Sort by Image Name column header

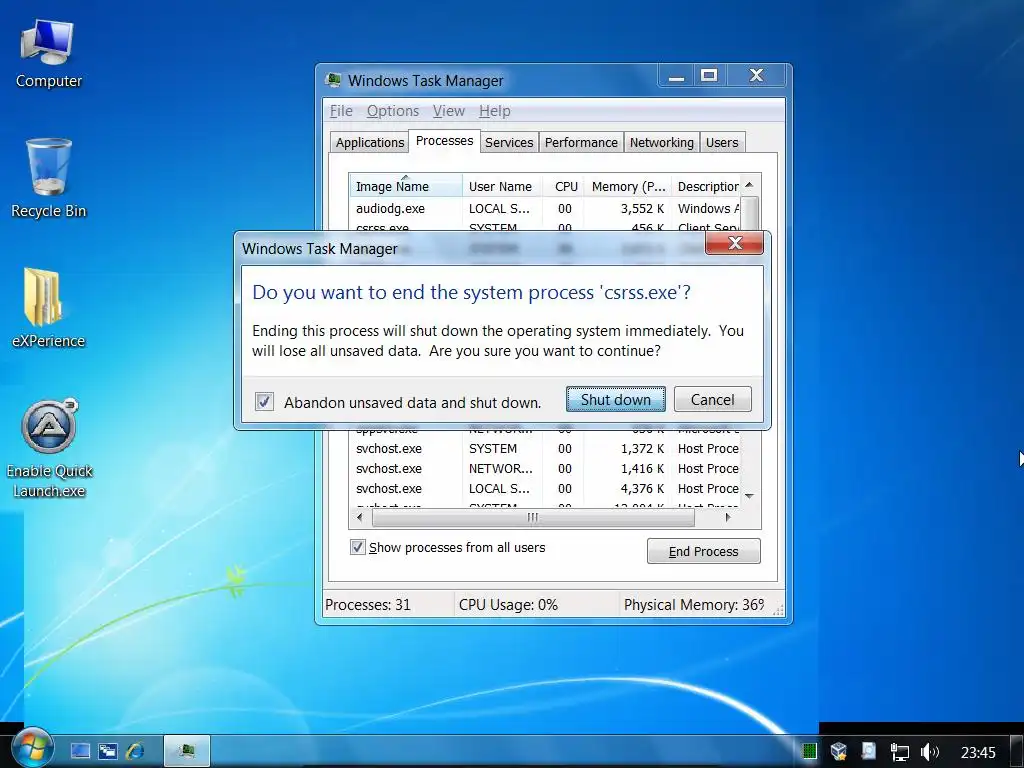406,186
